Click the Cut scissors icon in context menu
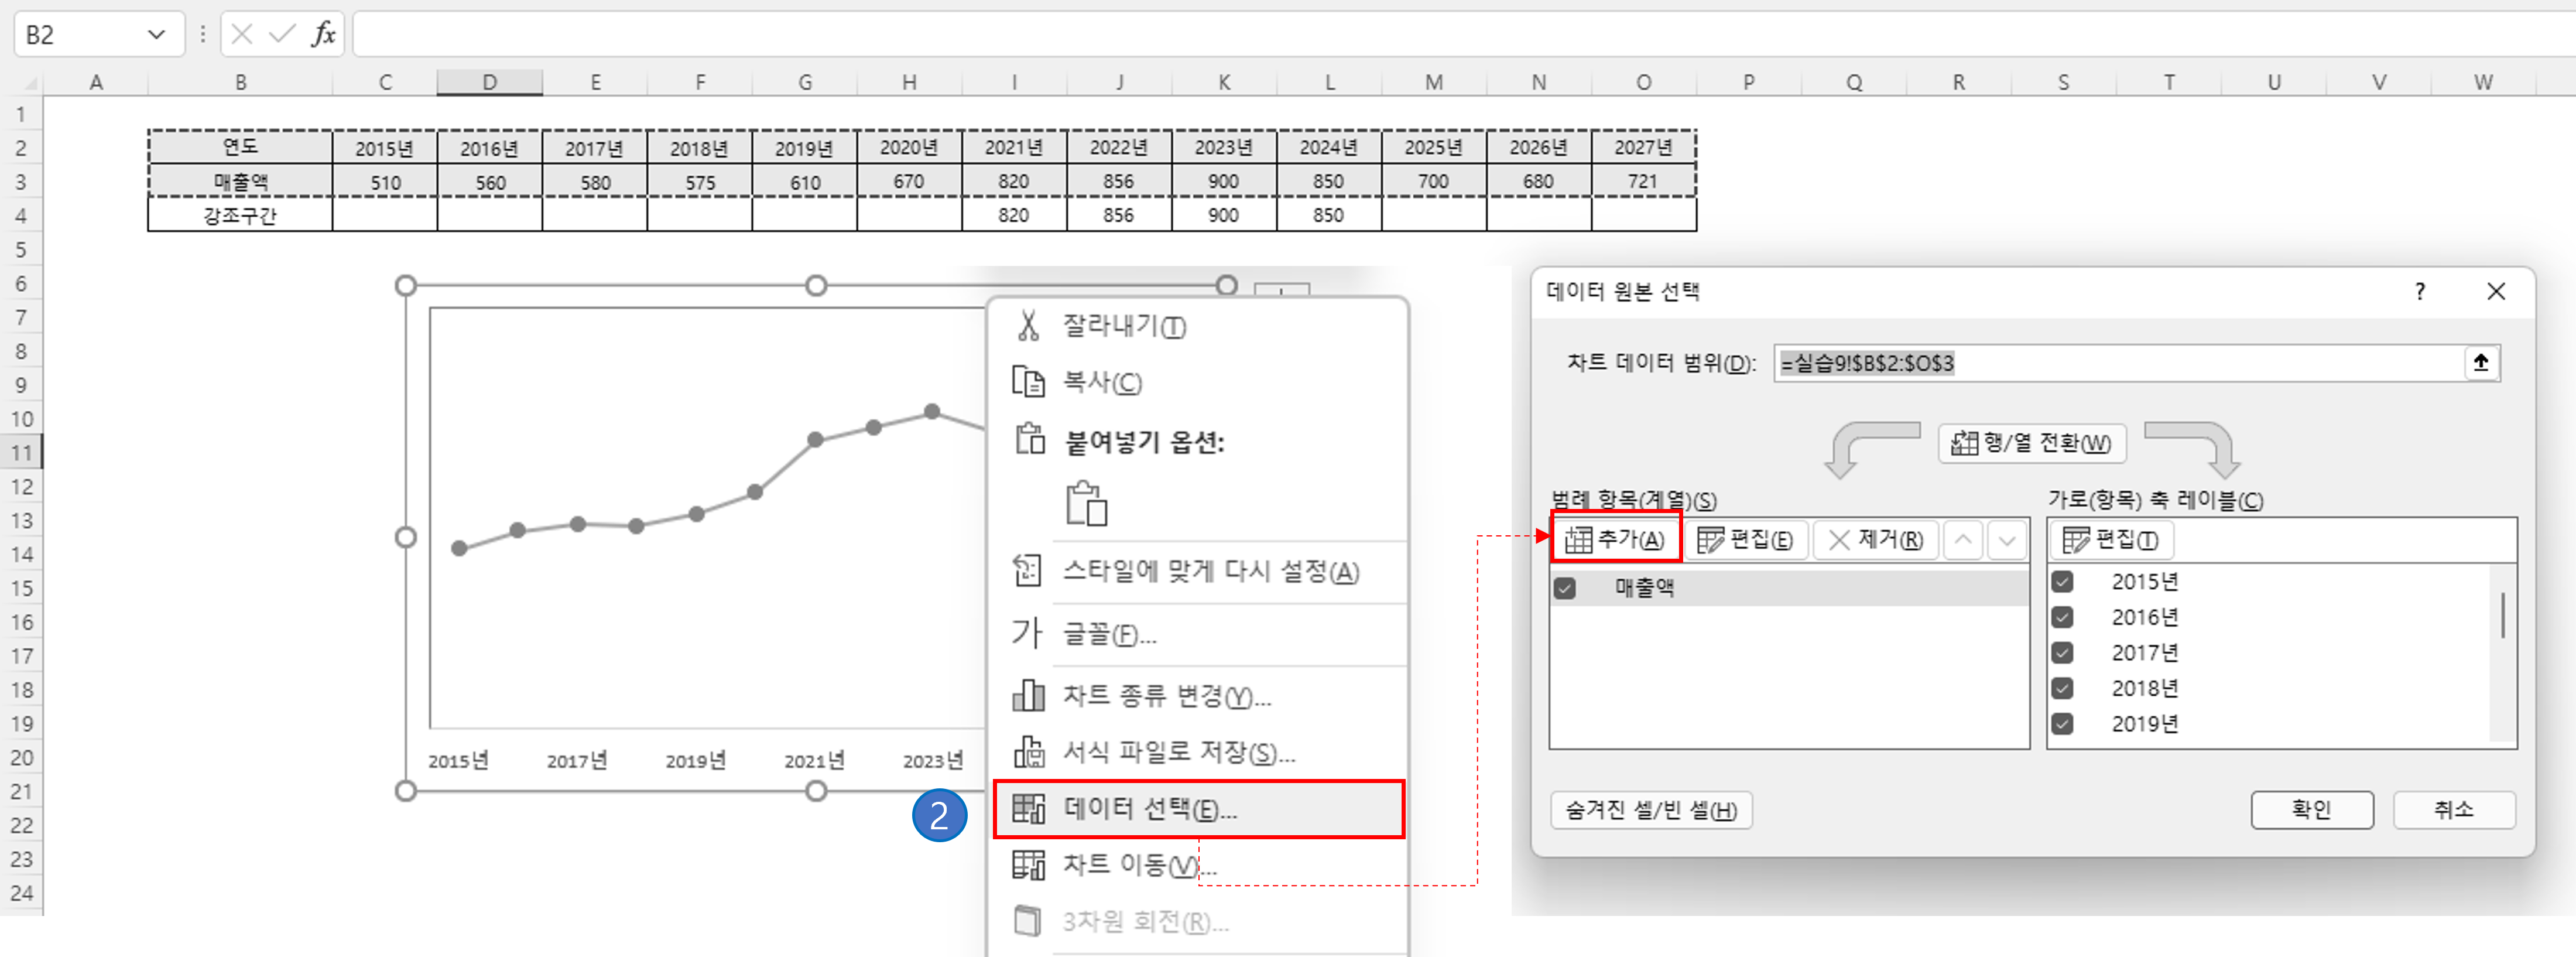Screen dimensions: 2576x957 click(x=1028, y=326)
